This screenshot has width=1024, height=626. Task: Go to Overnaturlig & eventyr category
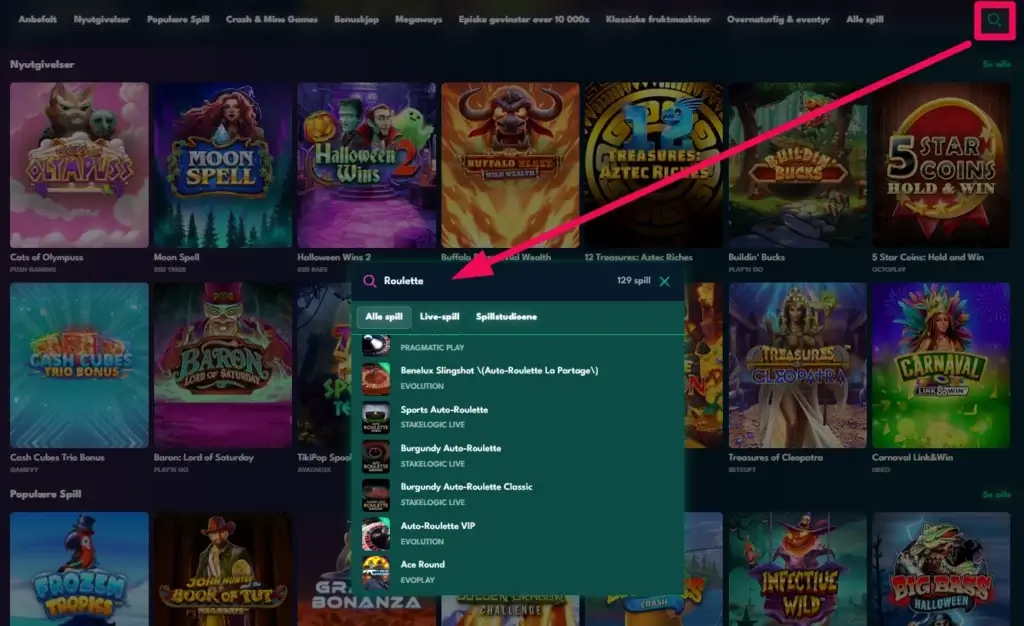coord(778,20)
